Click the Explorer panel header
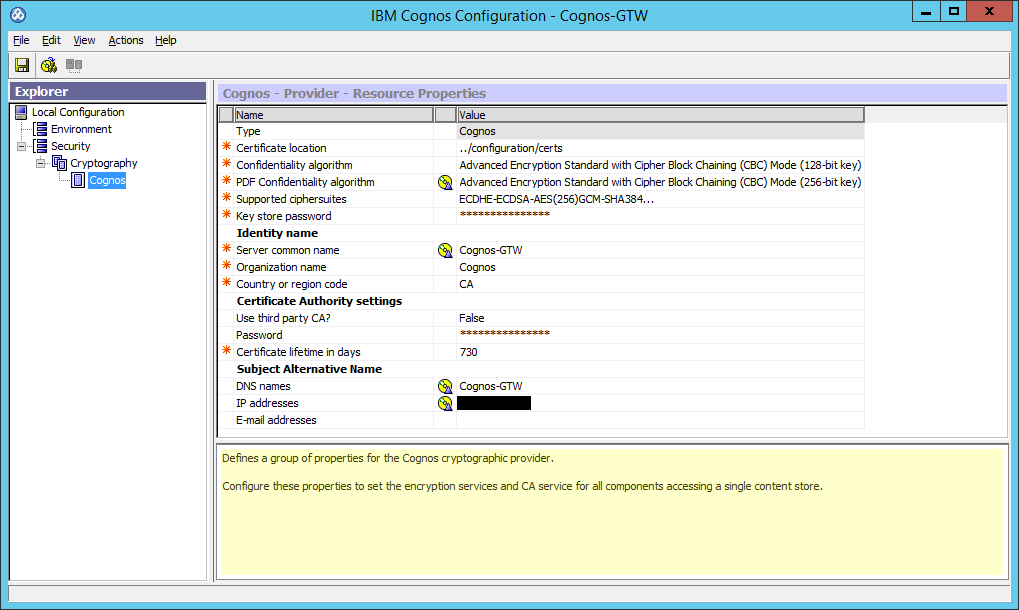Screen dimensions: 1019x610 (x=108, y=92)
